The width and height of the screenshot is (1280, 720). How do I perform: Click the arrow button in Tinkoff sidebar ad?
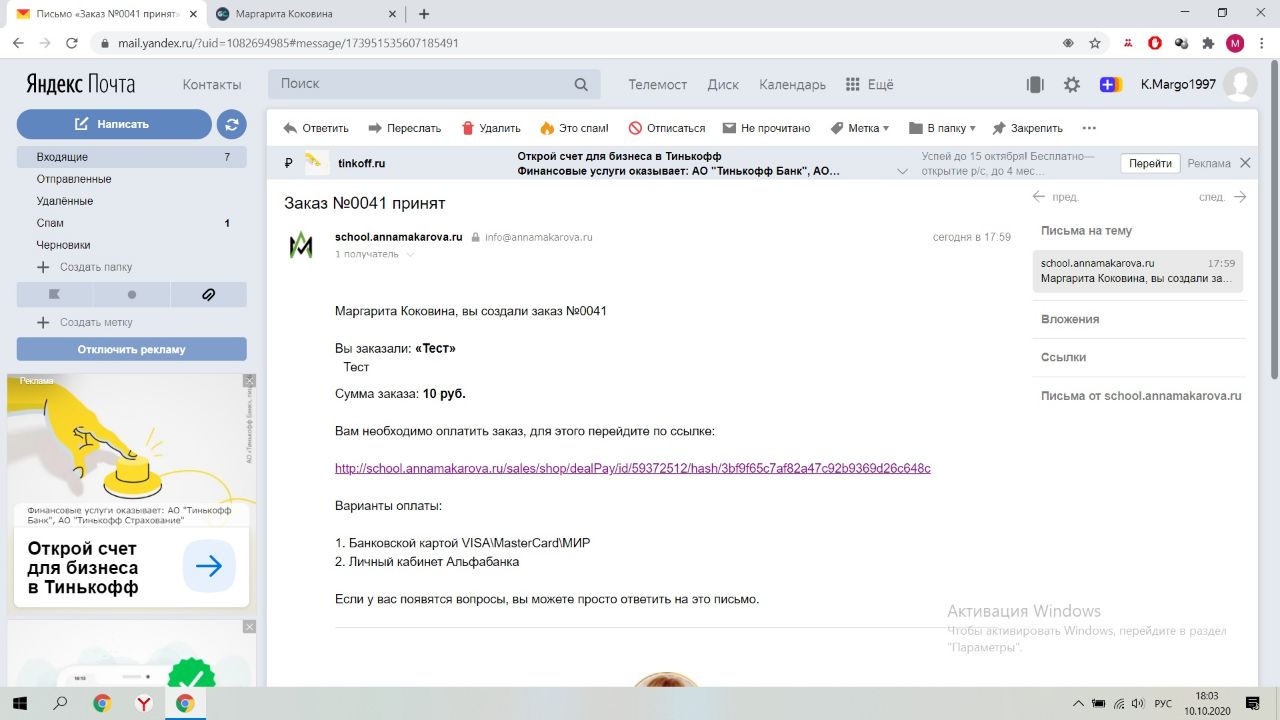[209, 566]
